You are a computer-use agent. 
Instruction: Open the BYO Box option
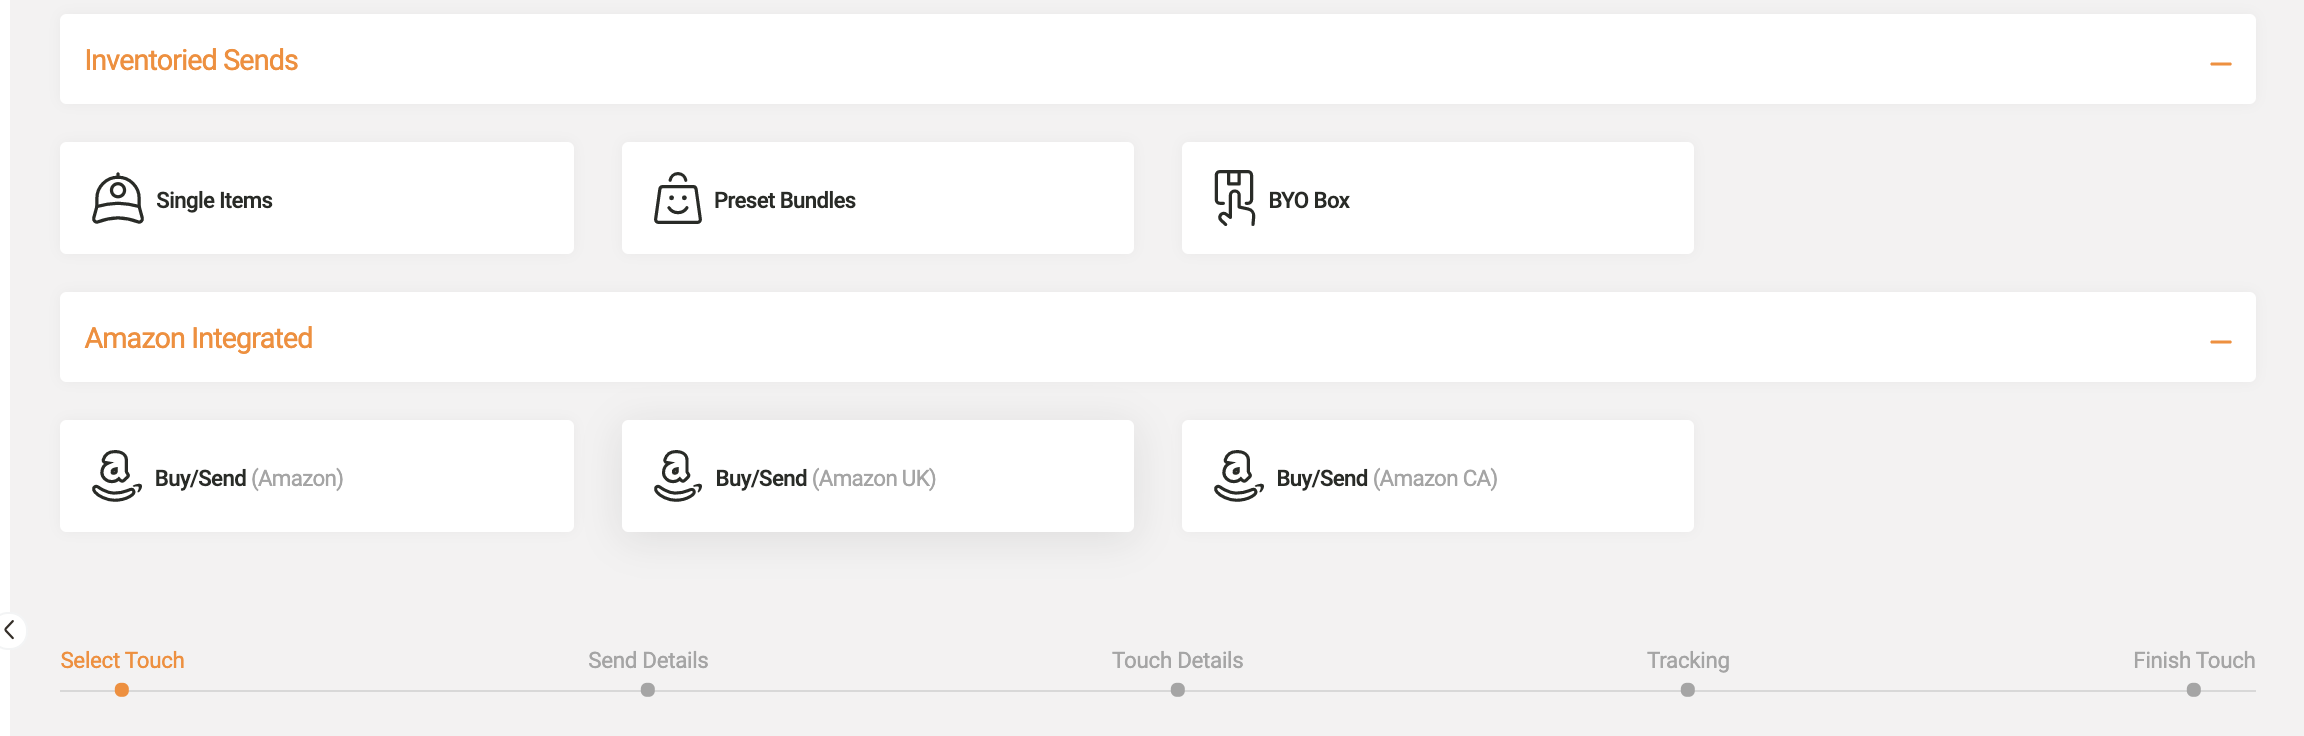pos(1438,198)
